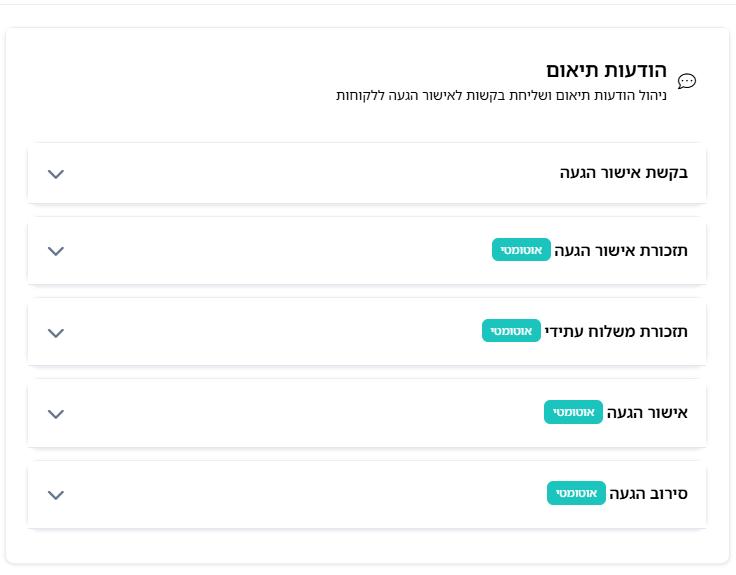
Task: Click empty space in the סירוב הגעה row
Action: pyautogui.click(x=300, y=494)
